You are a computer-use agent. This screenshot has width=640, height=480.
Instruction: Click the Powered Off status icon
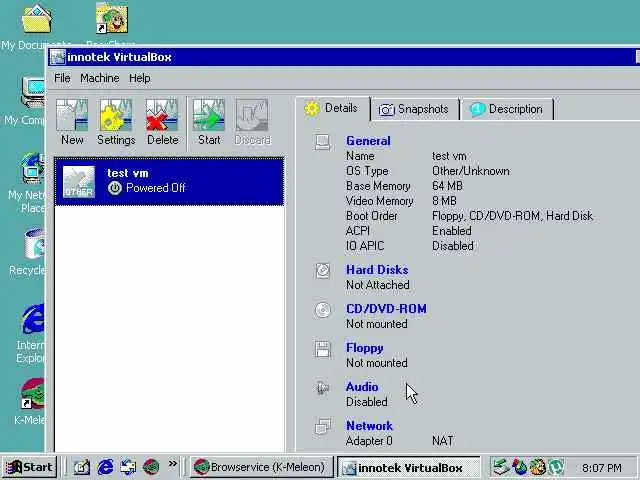tap(115, 188)
